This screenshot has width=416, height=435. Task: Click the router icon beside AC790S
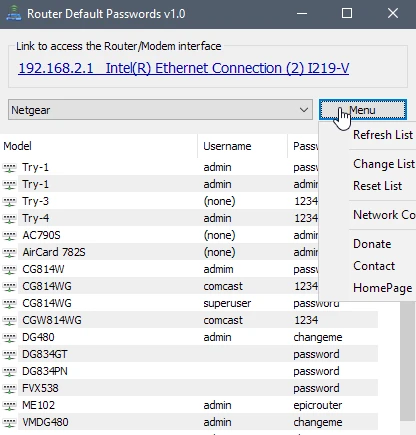point(9,235)
